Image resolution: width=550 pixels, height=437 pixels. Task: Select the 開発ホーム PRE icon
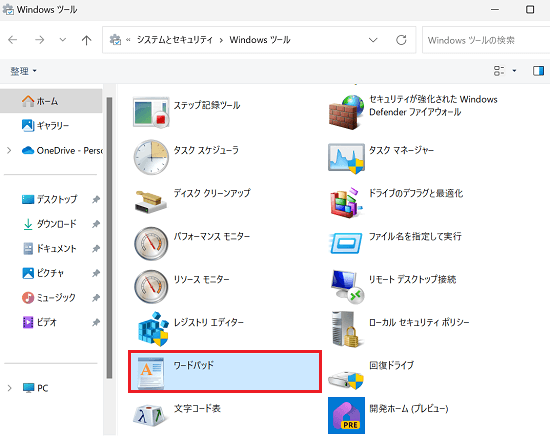tap(347, 416)
